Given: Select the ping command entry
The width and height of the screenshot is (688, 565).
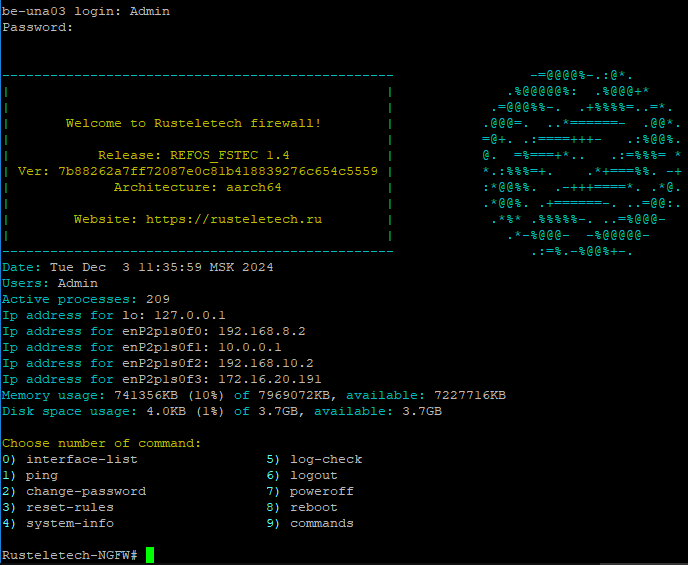Looking at the screenshot, I should coord(30,476).
